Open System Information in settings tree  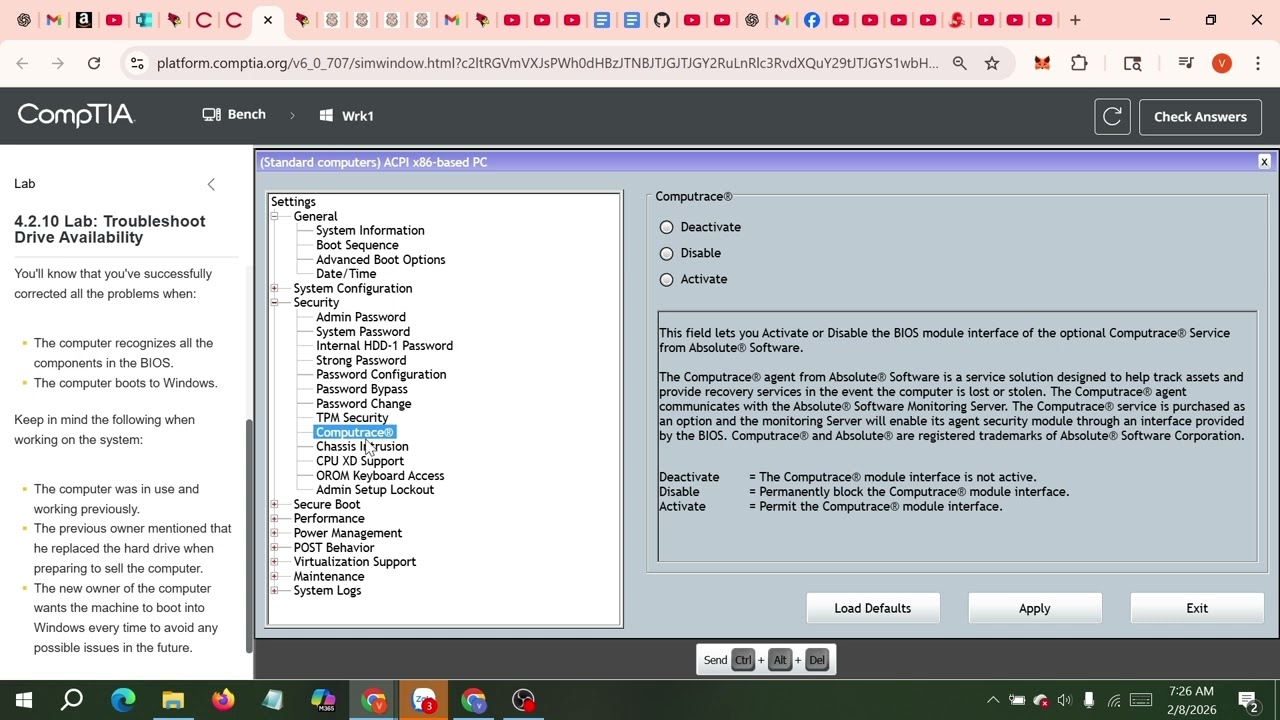[370, 230]
